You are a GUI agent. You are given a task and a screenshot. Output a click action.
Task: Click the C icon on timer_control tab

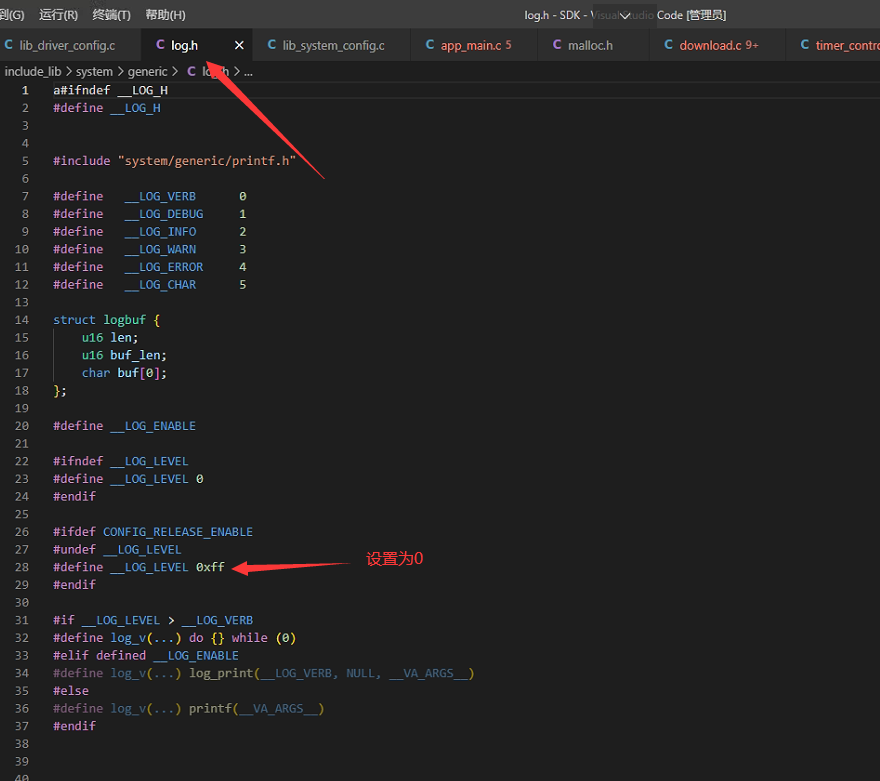click(x=804, y=45)
